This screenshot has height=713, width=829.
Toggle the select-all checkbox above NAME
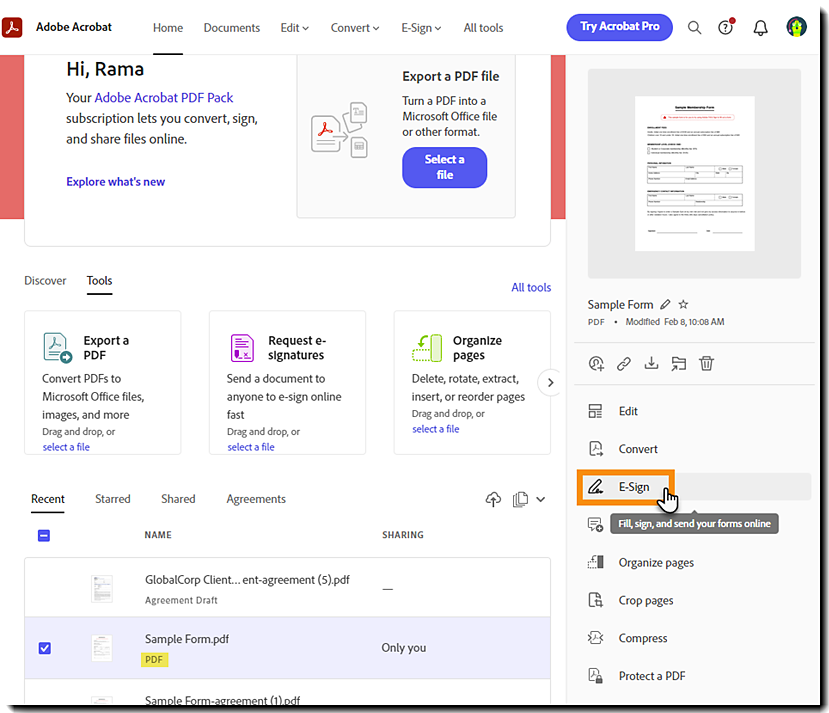coord(44,535)
